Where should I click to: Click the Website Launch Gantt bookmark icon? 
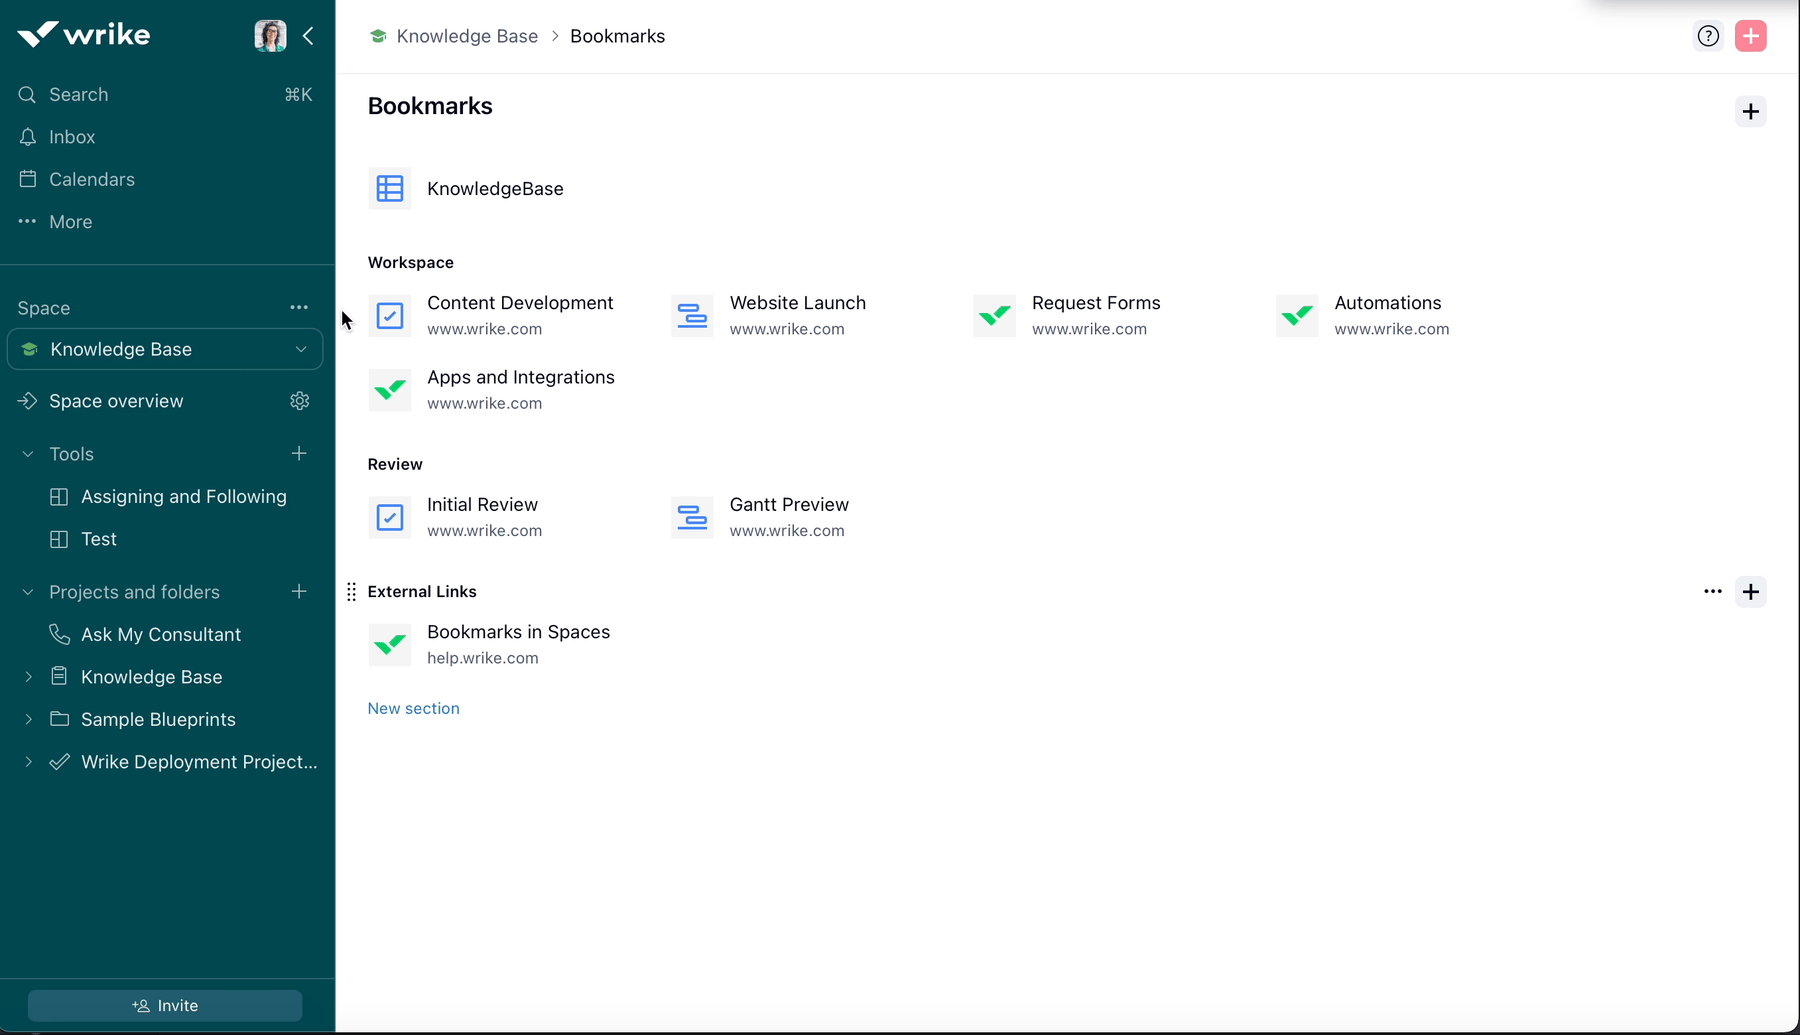click(692, 315)
